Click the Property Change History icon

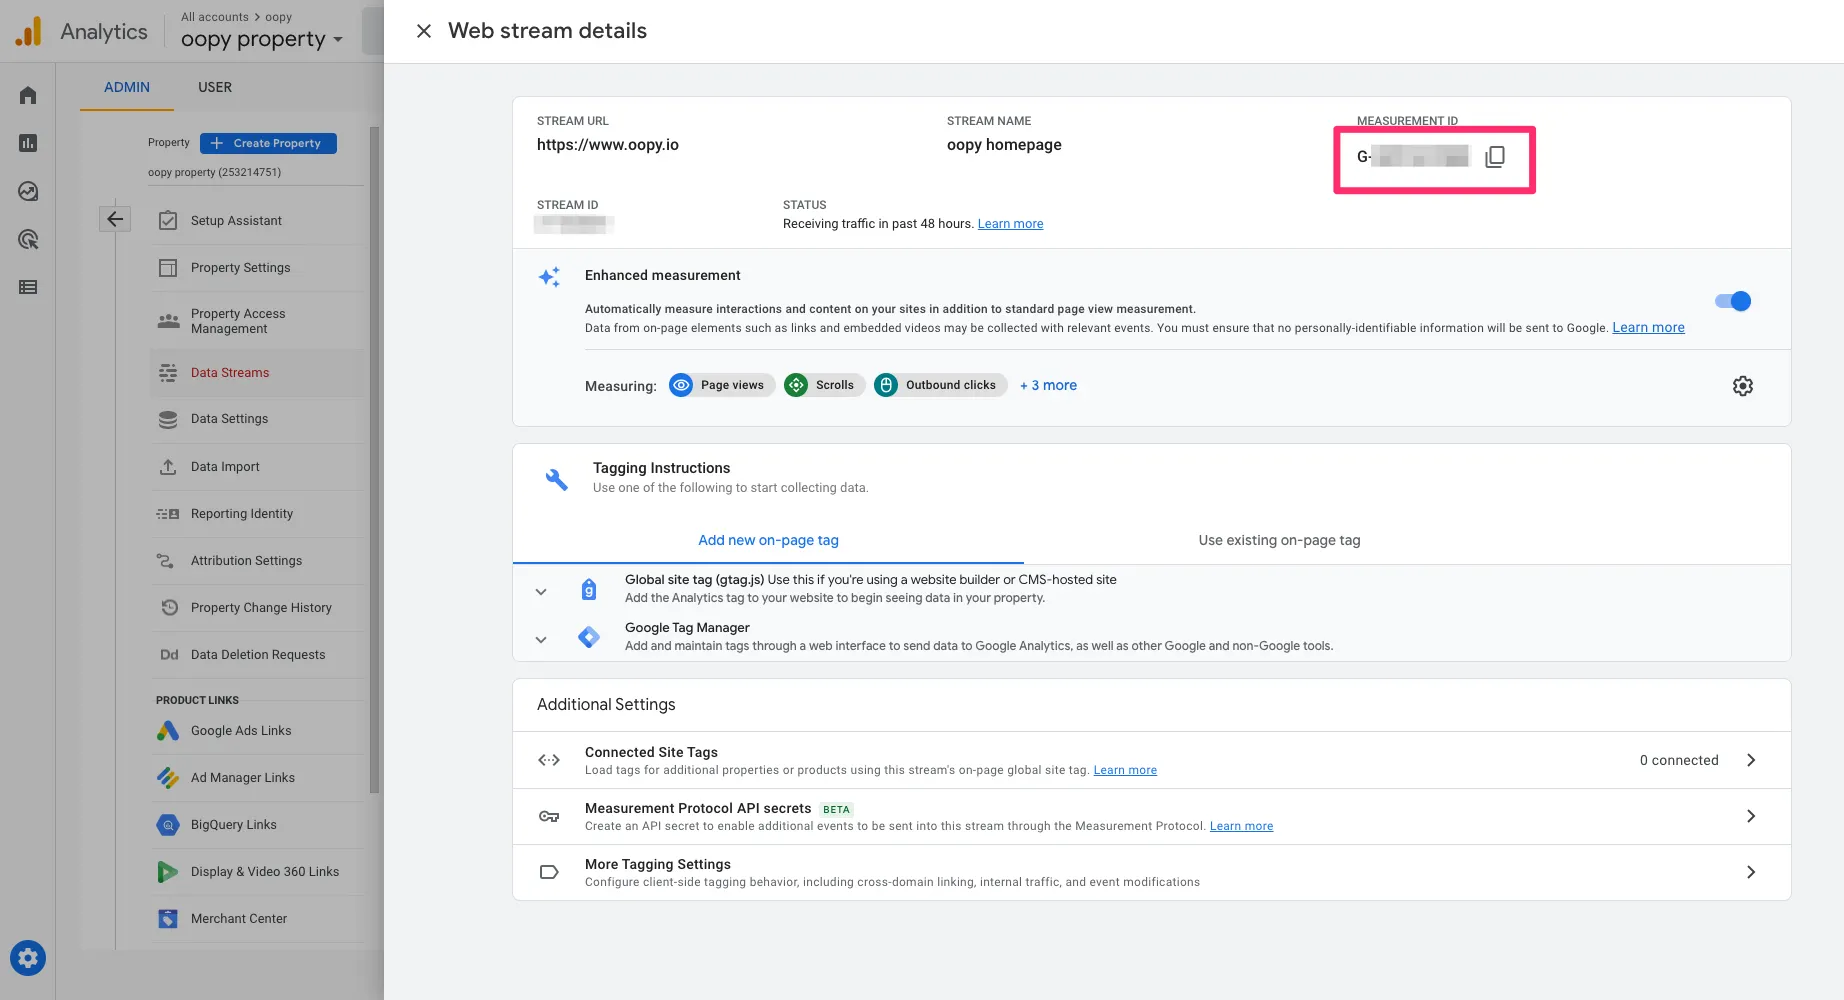169,607
